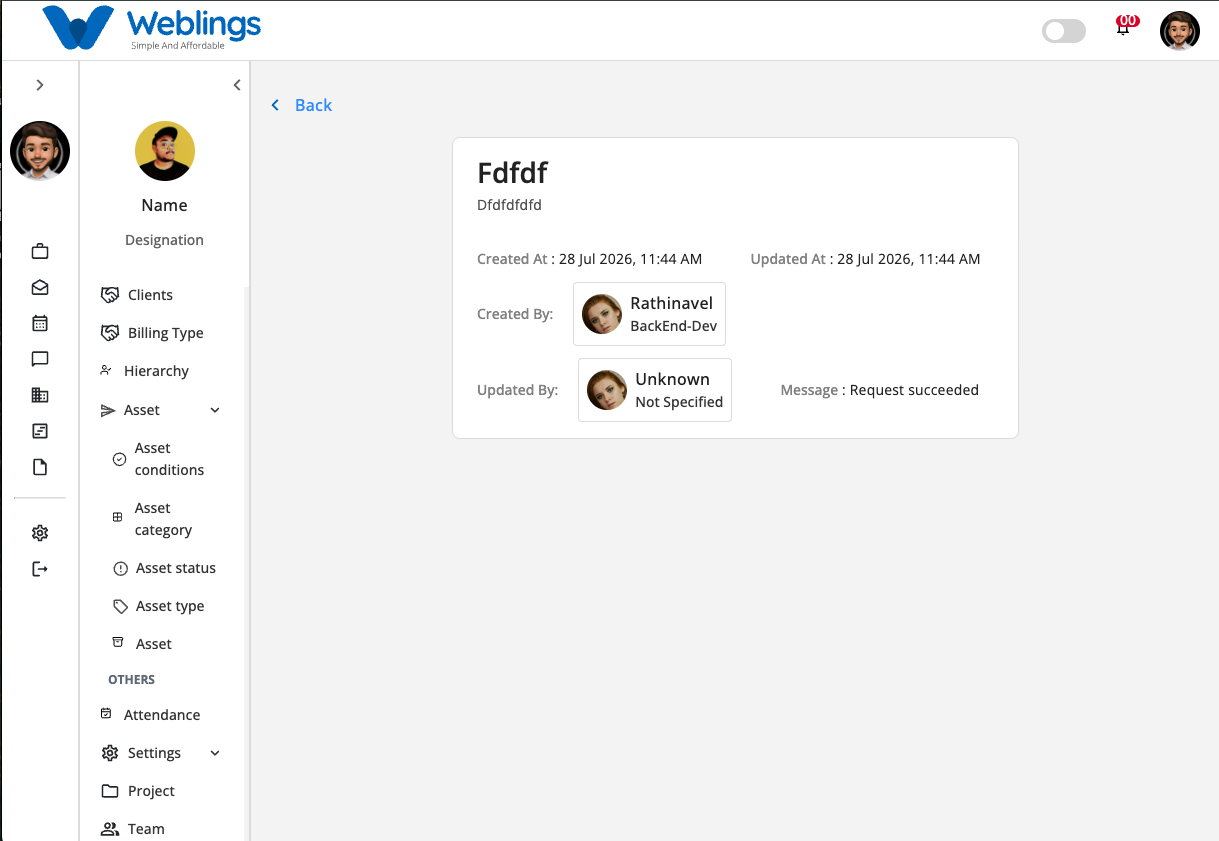Image resolution: width=1219 pixels, height=841 pixels.
Task: Click the grid icon beside Asset category
Action: [117, 517]
